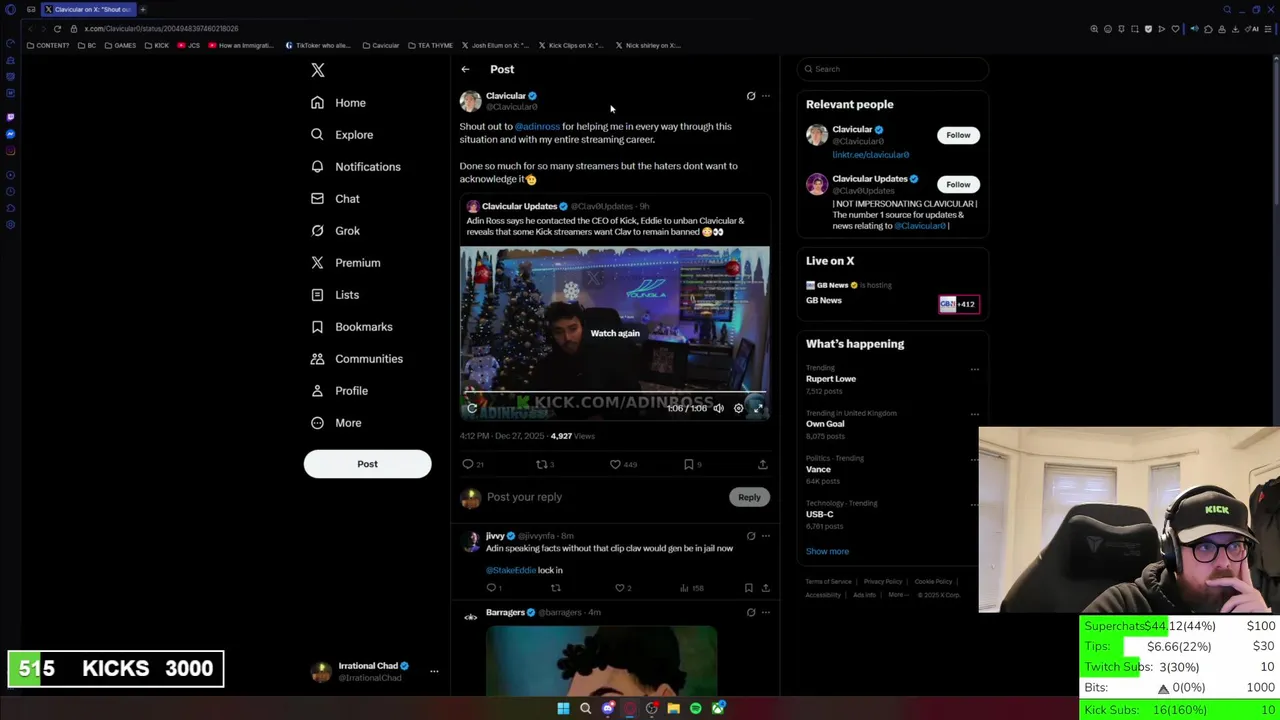The image size is (1280, 720).
Task: Open the three-dot menu on Clavicular's post
Action: pos(766,96)
